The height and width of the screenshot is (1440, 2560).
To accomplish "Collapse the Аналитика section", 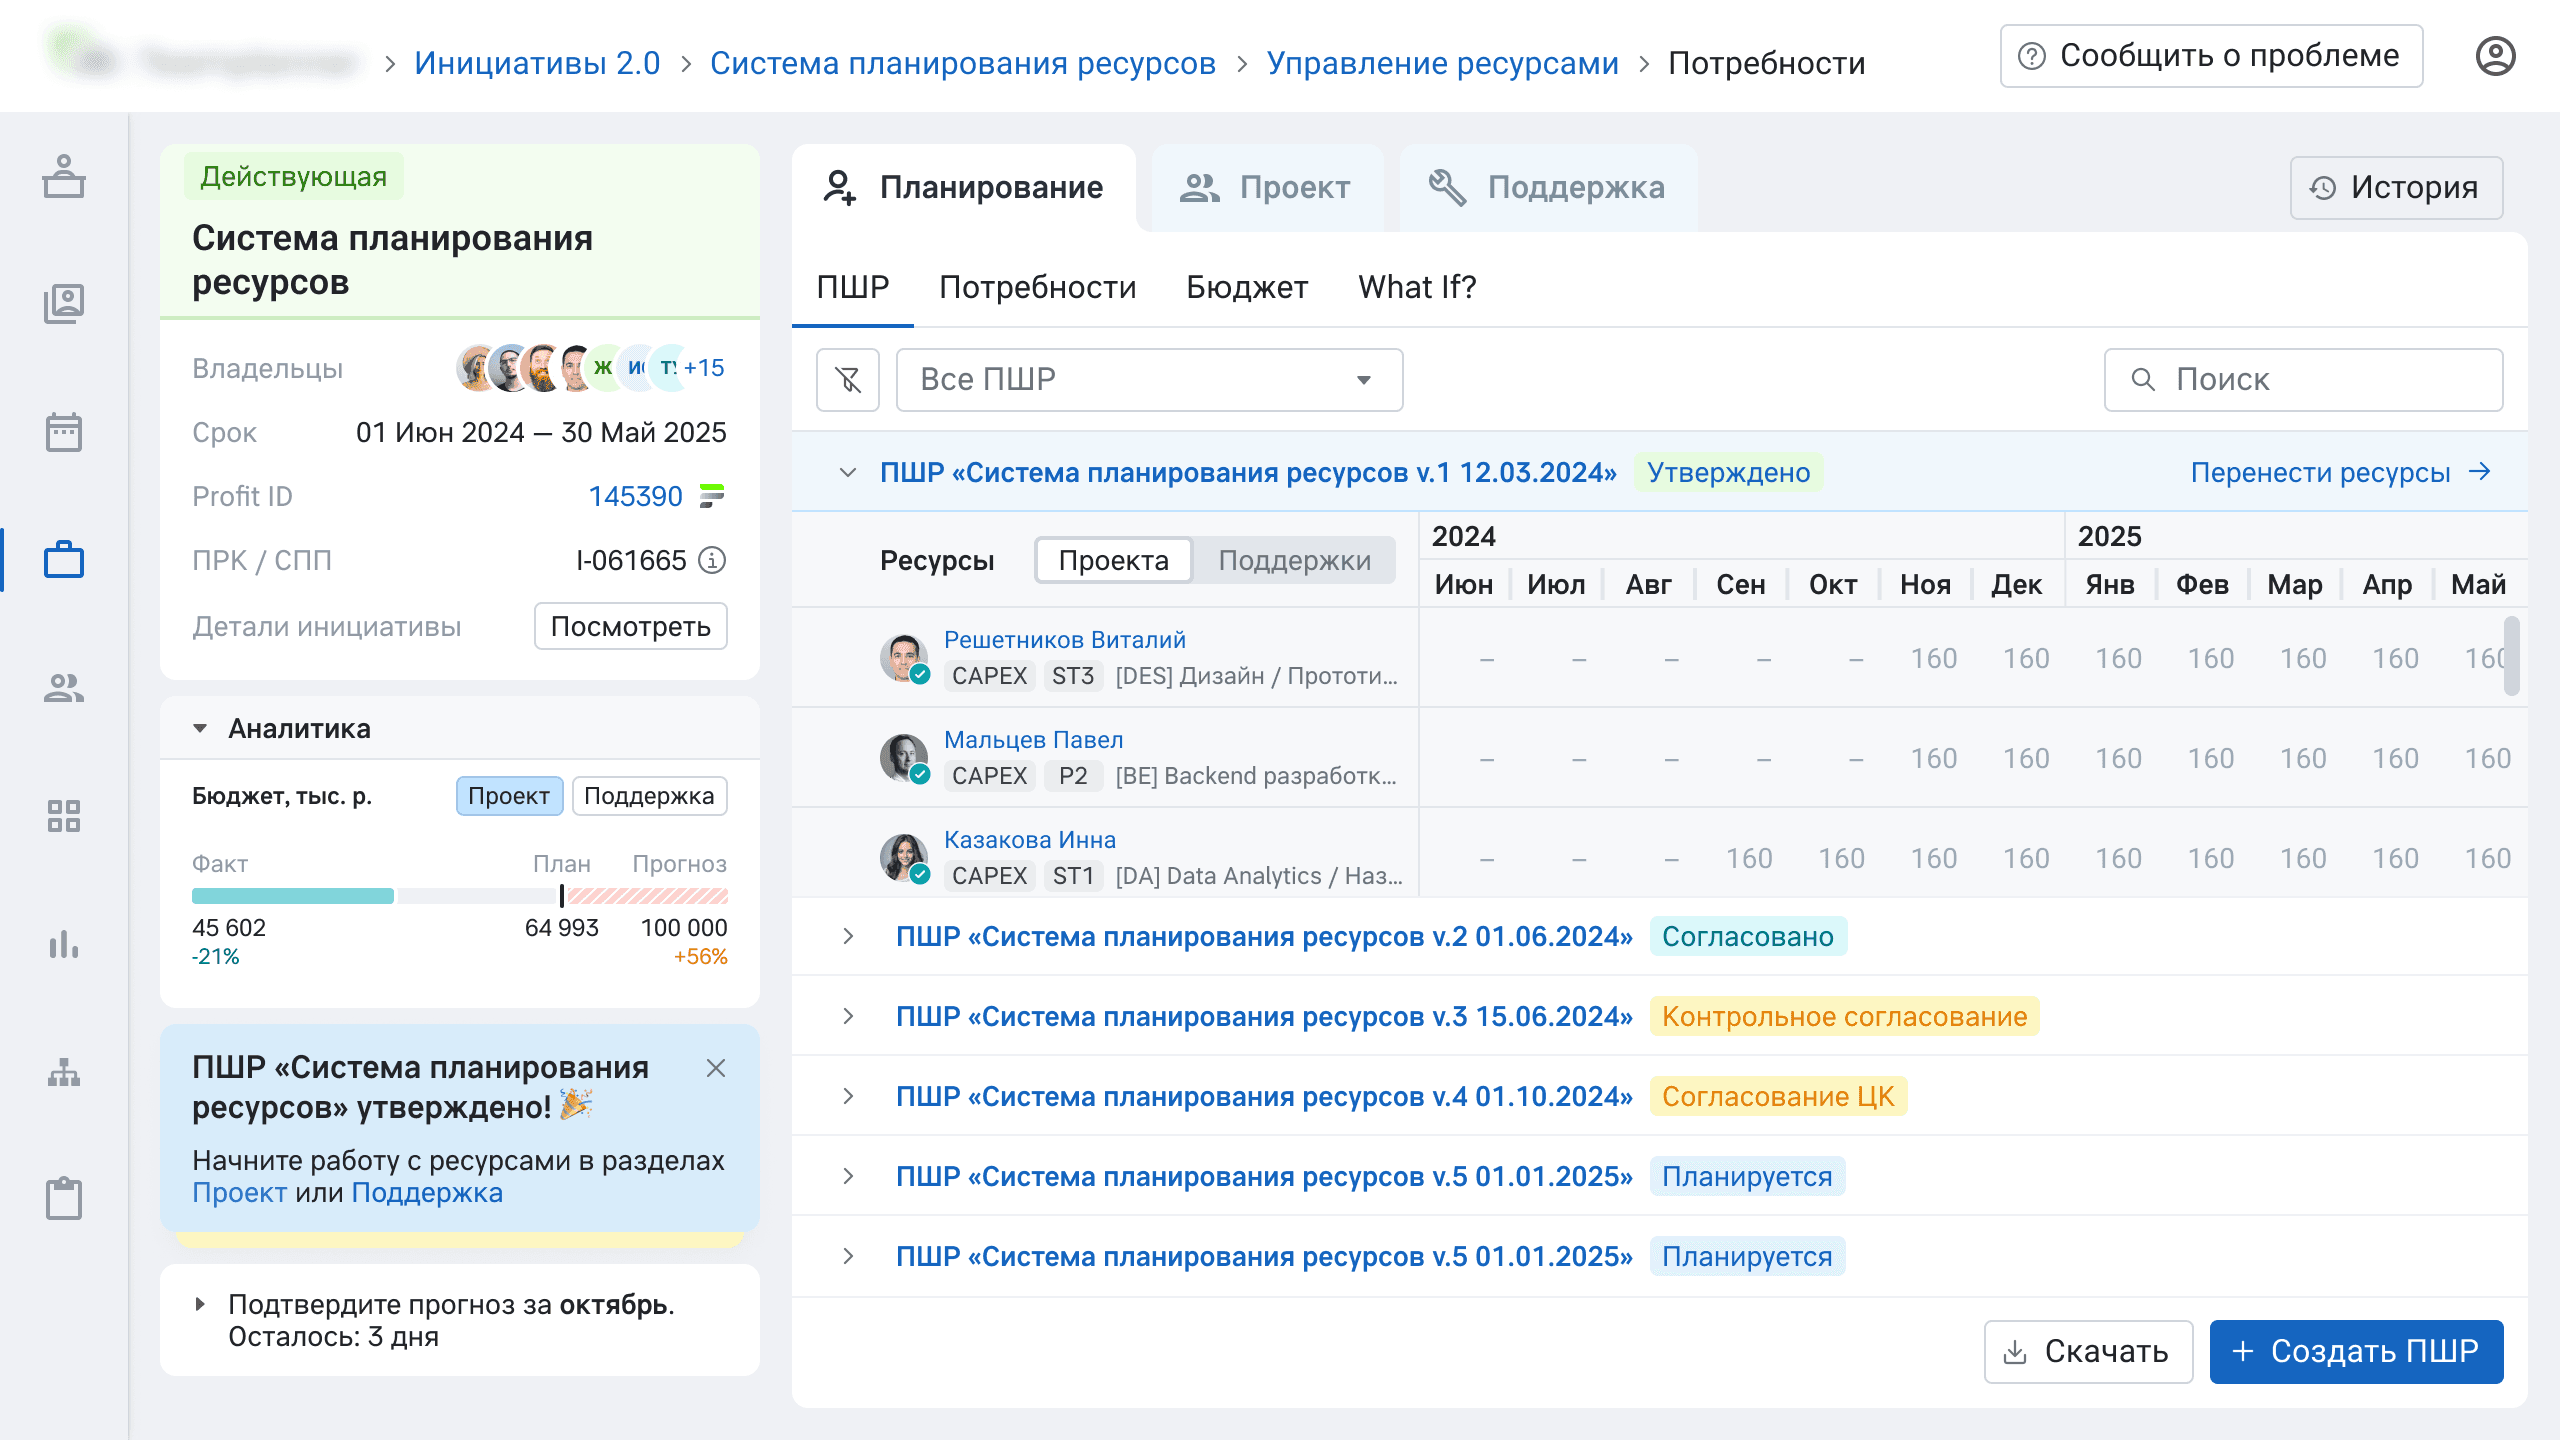I will (x=200, y=728).
